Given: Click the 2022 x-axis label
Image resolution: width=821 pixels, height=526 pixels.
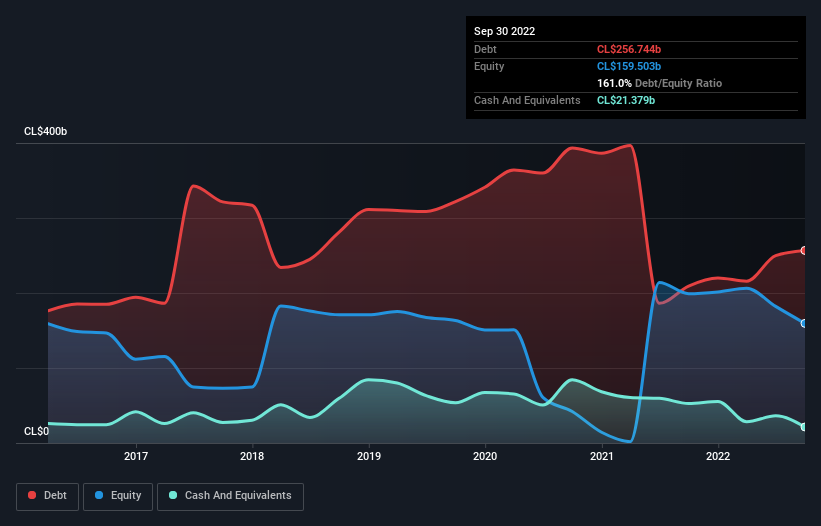Looking at the screenshot, I should (718, 456).
